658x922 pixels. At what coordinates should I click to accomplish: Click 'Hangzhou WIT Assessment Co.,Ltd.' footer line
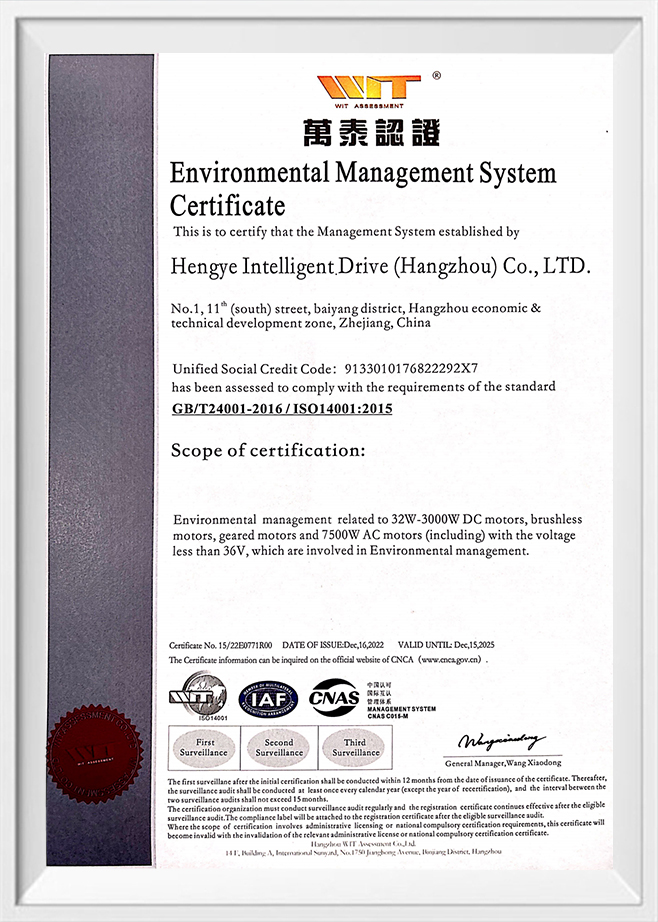pos(363,843)
